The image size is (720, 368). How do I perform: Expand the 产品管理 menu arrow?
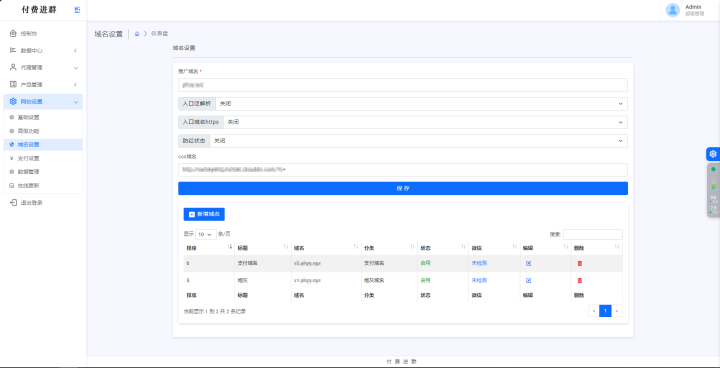[x=75, y=85]
